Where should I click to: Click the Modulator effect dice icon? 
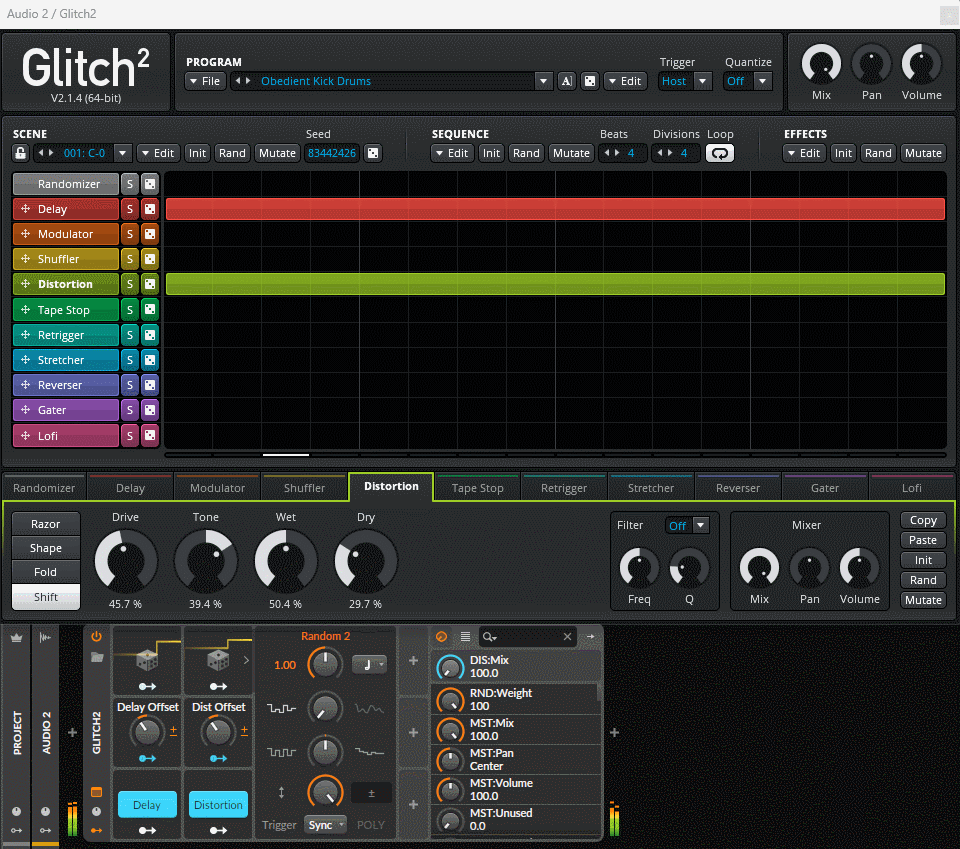pyautogui.click(x=149, y=234)
